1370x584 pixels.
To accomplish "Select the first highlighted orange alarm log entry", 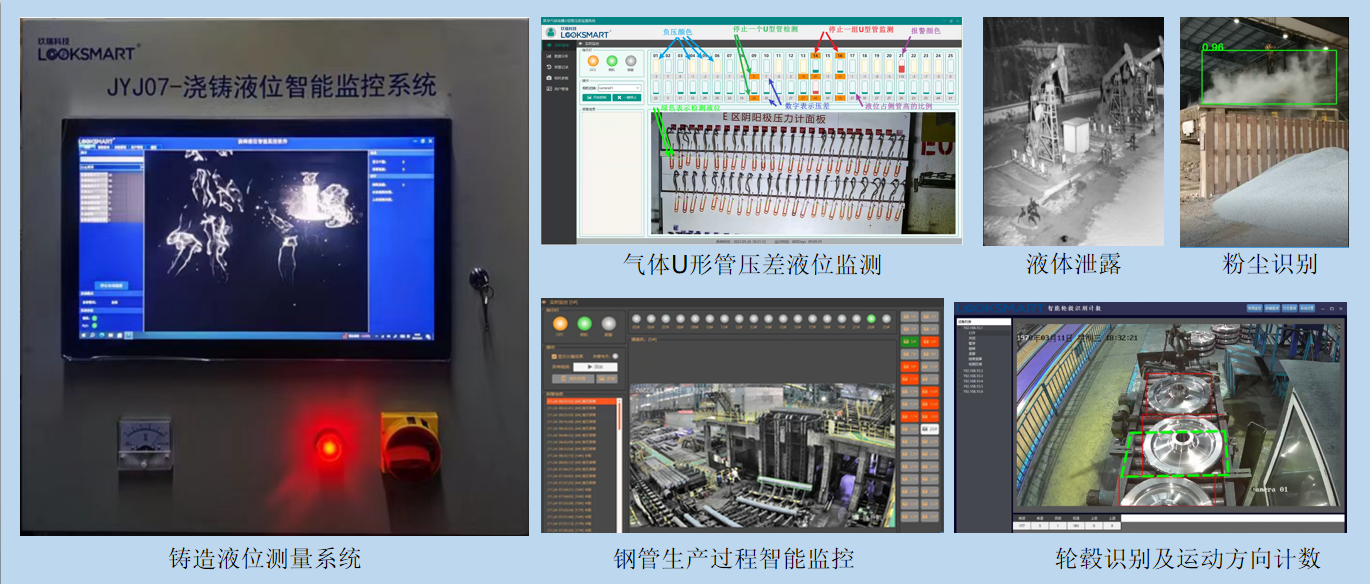I will point(580,401).
